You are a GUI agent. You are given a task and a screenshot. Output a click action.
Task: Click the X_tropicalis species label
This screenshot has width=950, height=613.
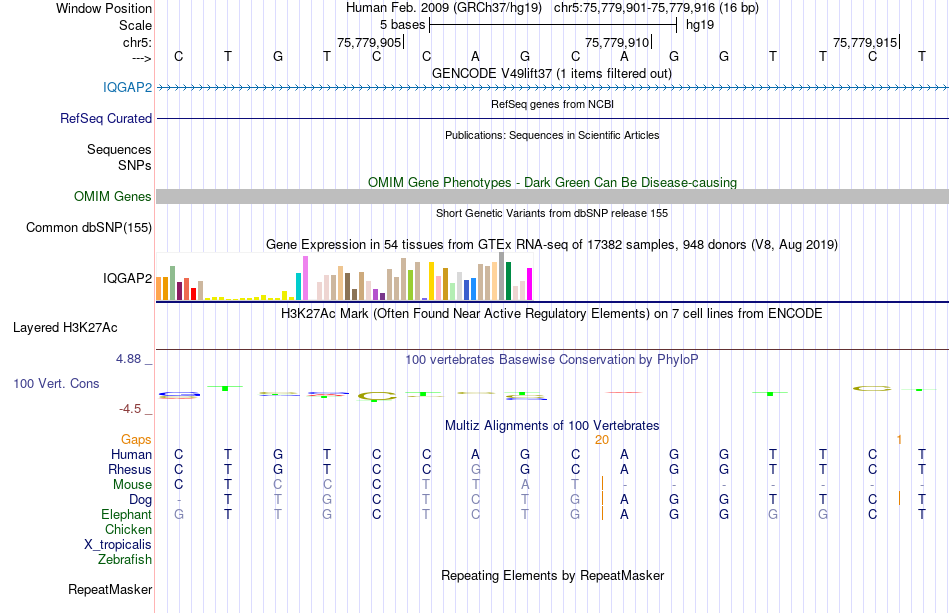click(x=118, y=545)
